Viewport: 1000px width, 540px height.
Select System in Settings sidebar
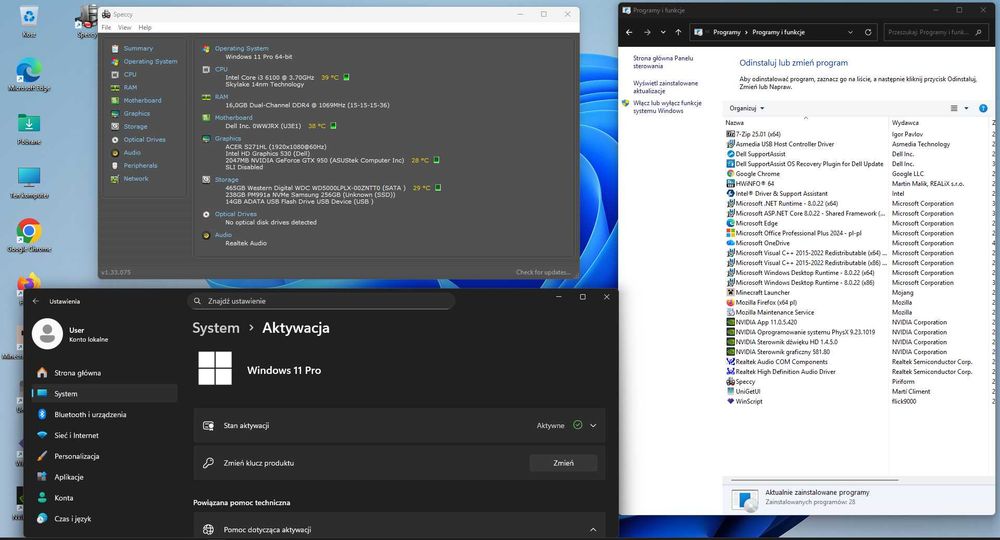[x=104, y=394]
